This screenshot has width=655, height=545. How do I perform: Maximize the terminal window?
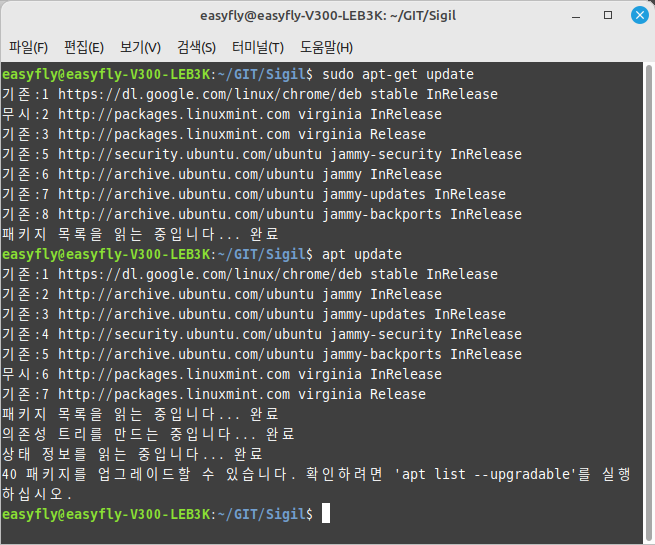pos(608,15)
